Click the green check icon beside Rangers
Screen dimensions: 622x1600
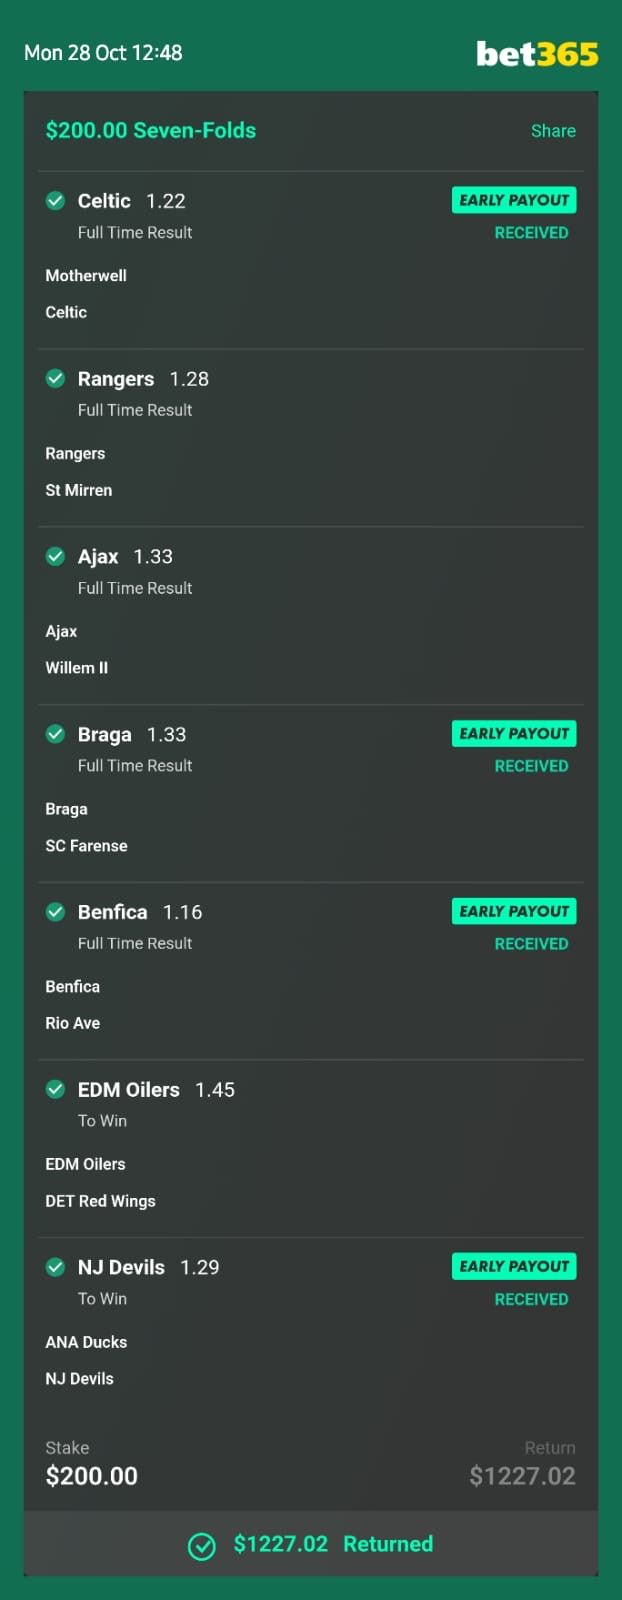click(x=56, y=378)
